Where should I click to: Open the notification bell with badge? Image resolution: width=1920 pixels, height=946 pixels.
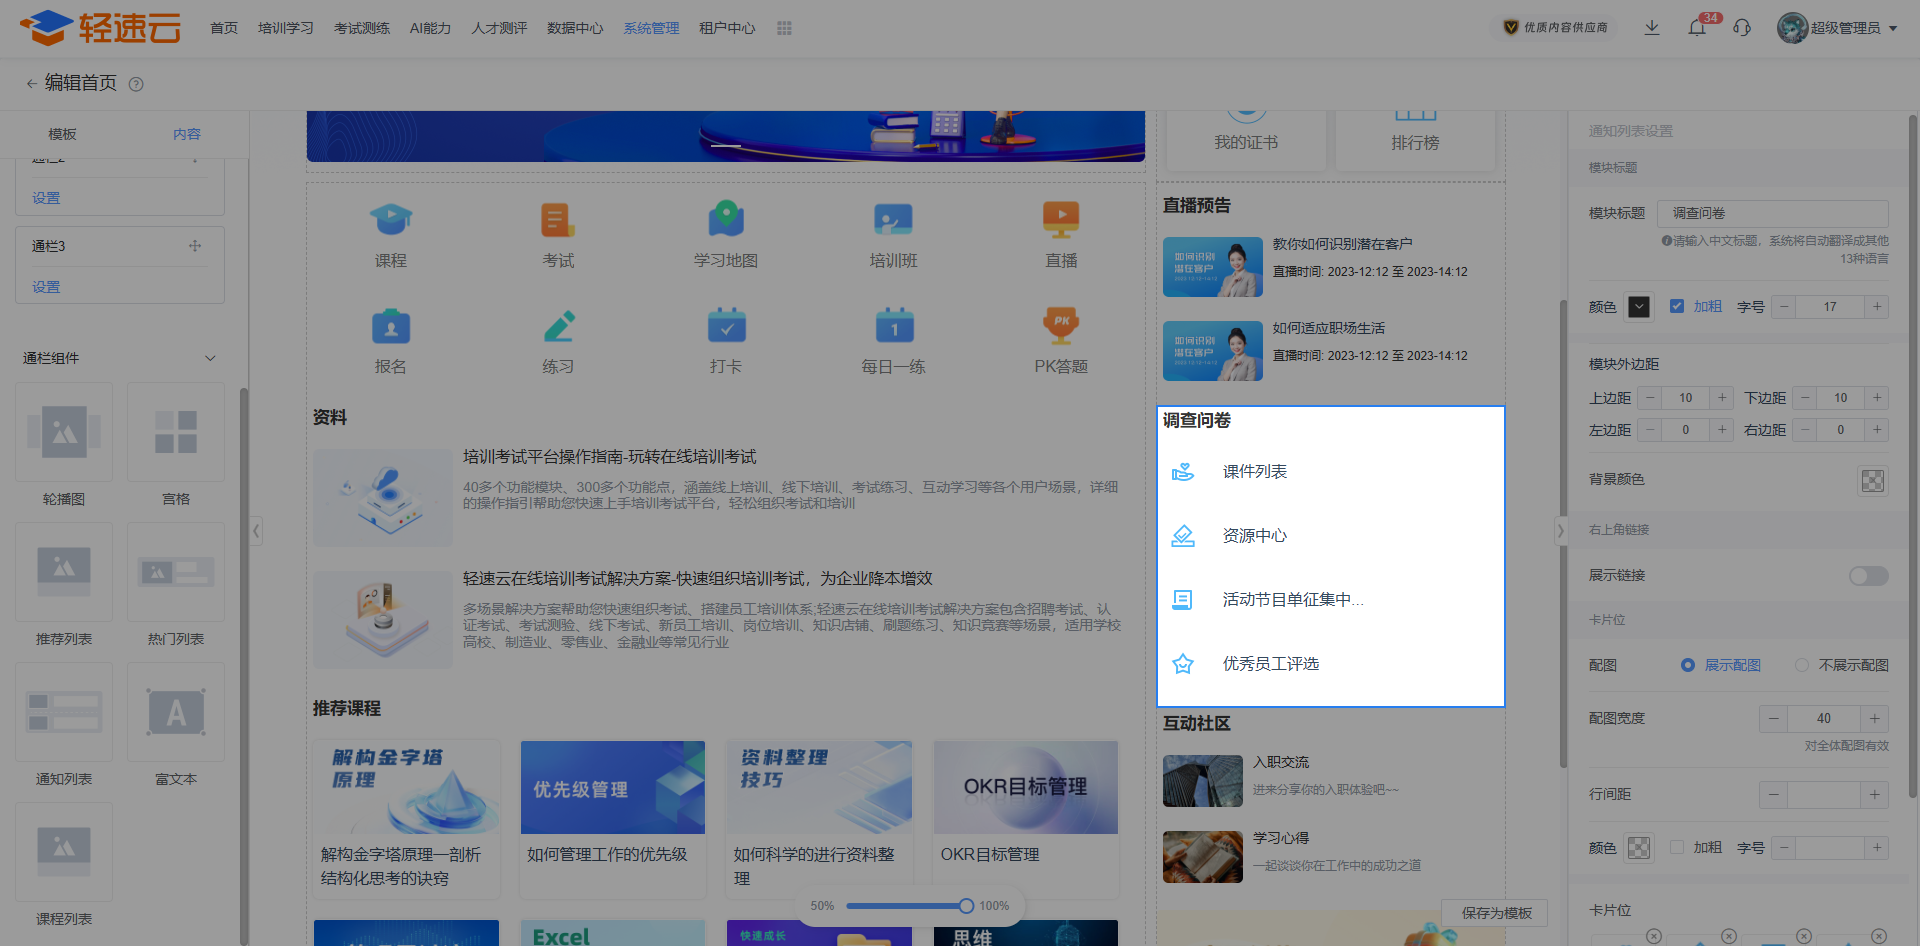[1697, 28]
